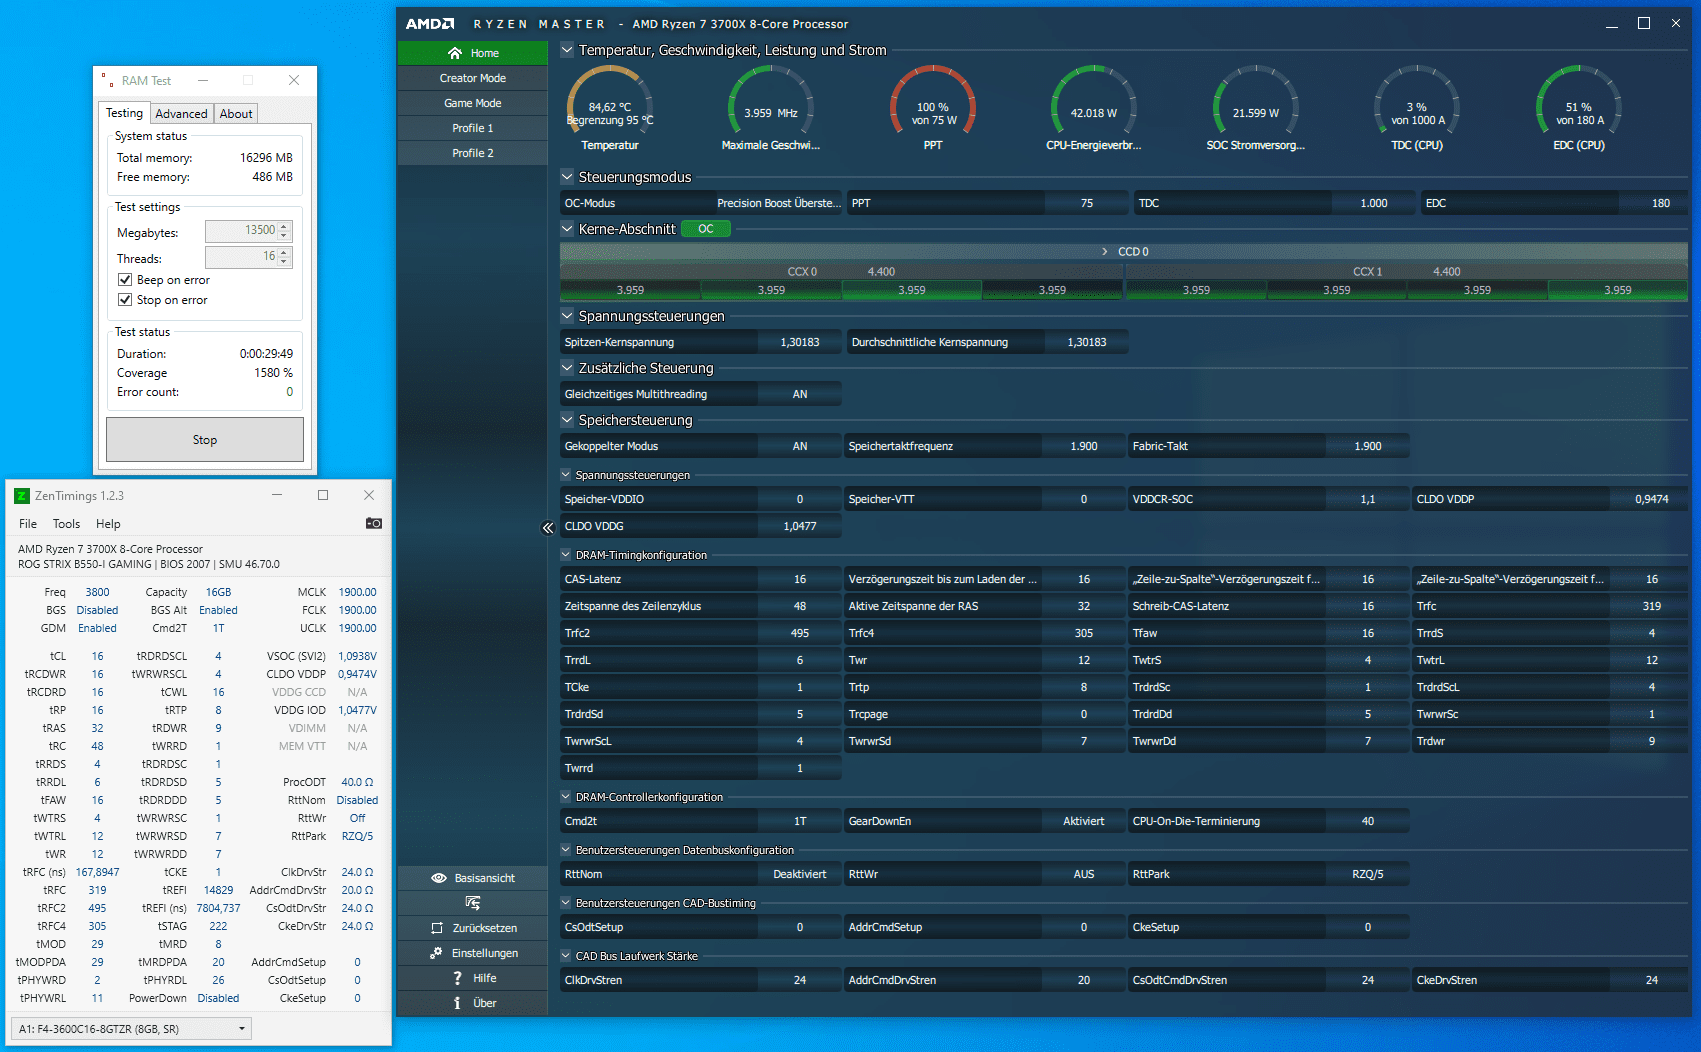Click the Zurücksetzen reset icon
1701x1052 pixels.
(x=436, y=928)
